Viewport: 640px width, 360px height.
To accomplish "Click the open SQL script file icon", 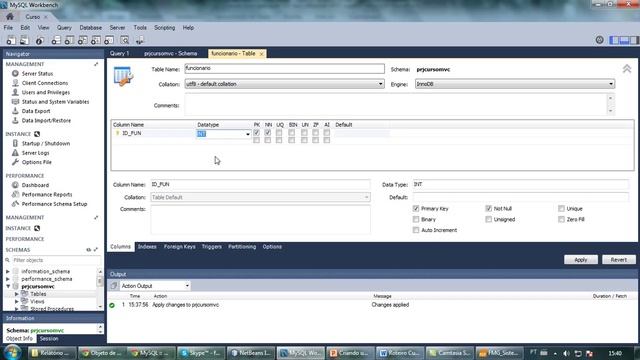I will coord(24,40).
